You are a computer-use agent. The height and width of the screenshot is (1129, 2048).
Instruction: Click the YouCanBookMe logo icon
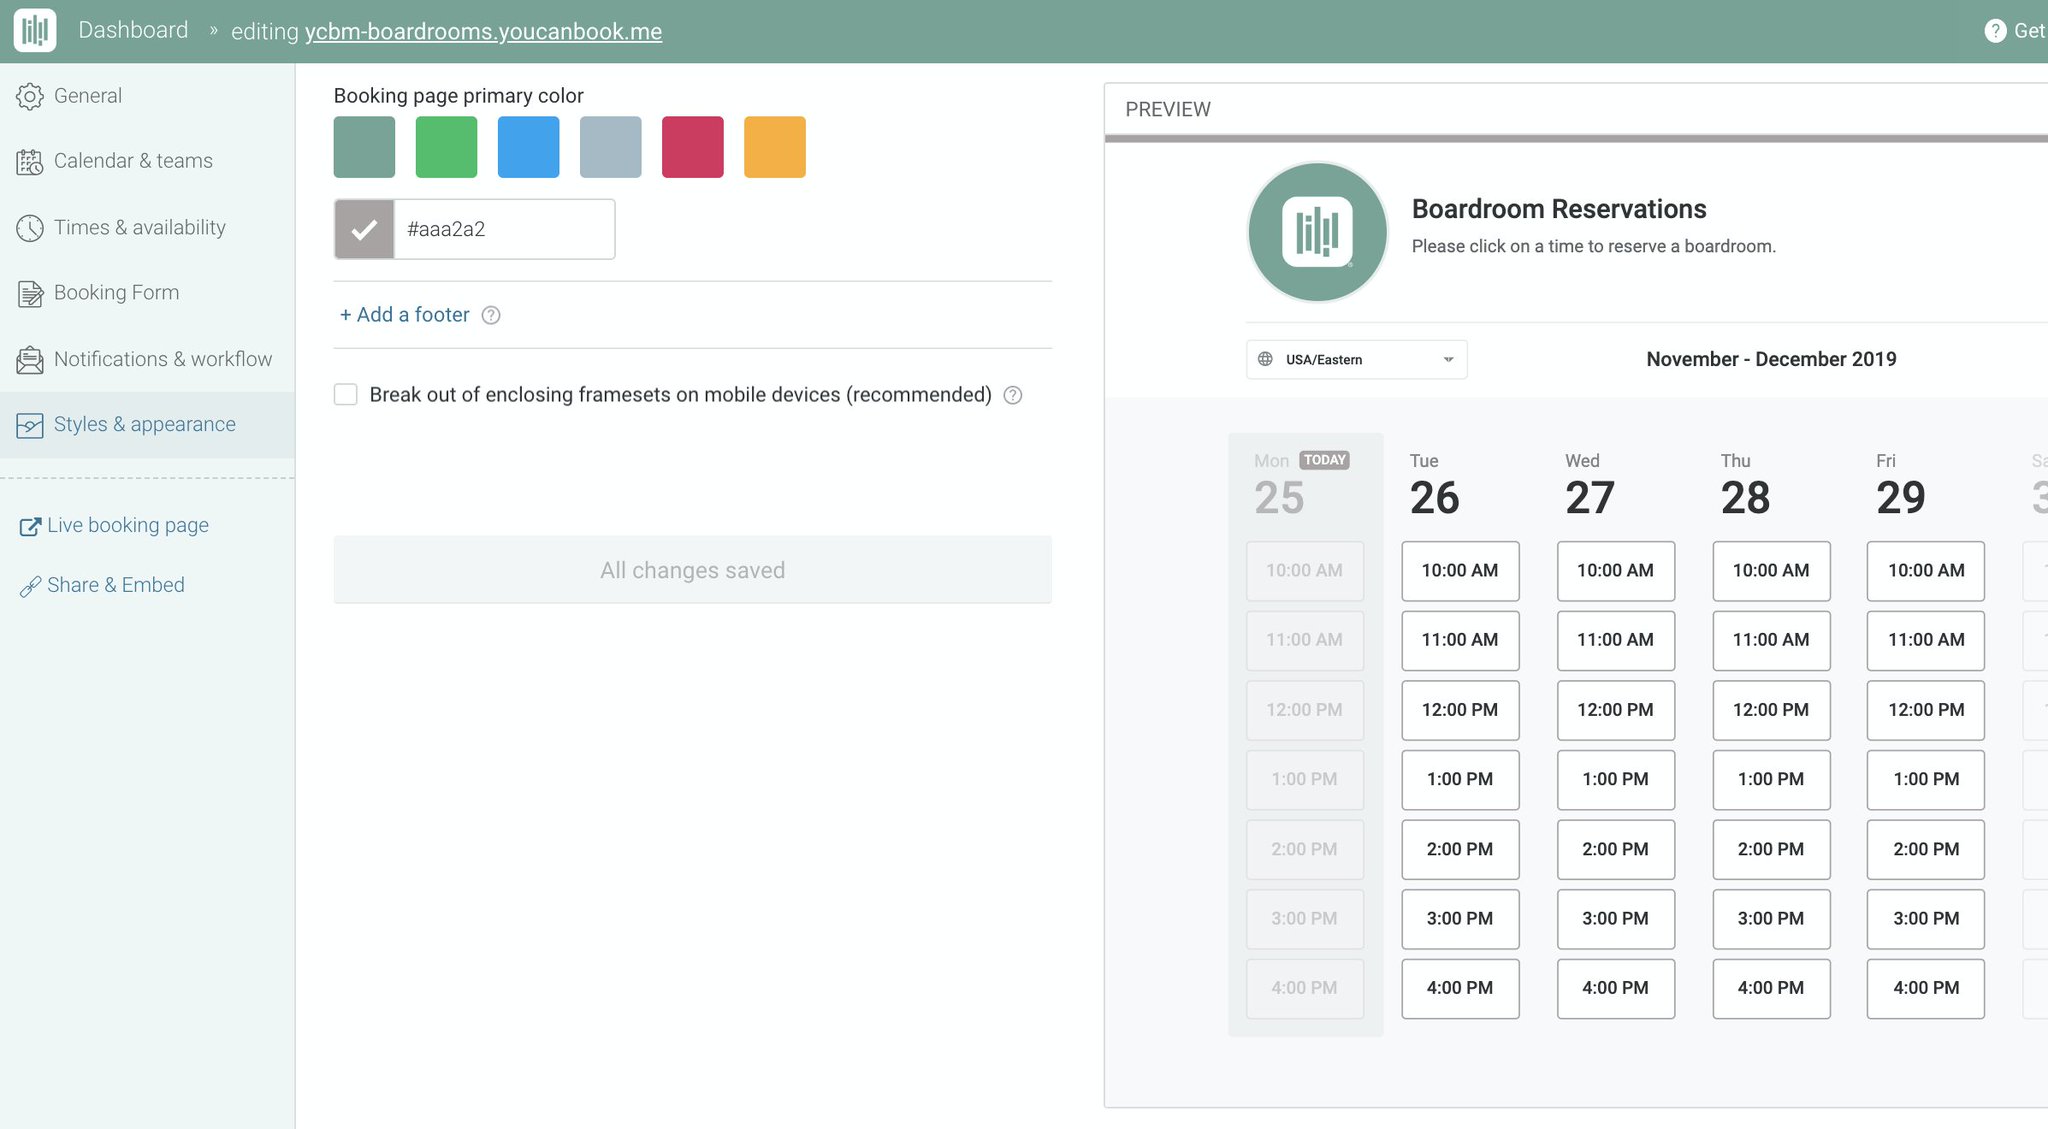pos(35,30)
